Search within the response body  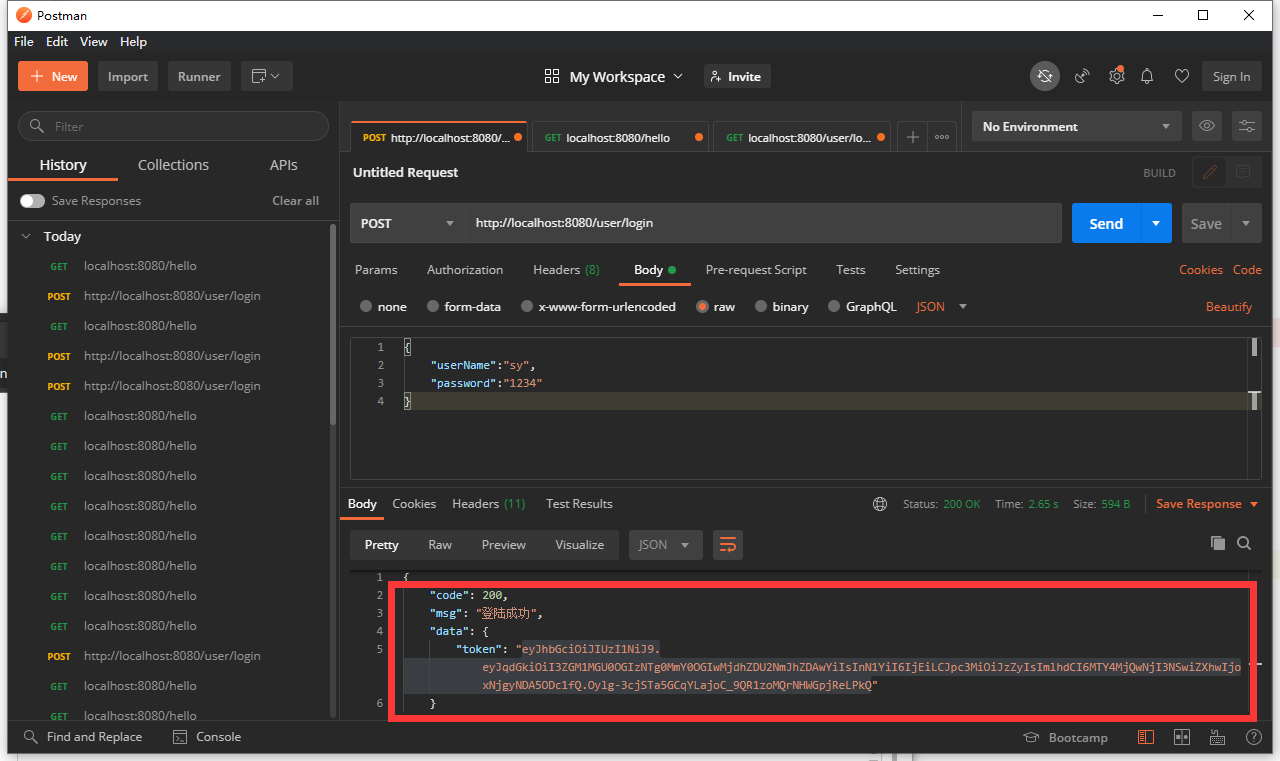pyautogui.click(x=1244, y=543)
